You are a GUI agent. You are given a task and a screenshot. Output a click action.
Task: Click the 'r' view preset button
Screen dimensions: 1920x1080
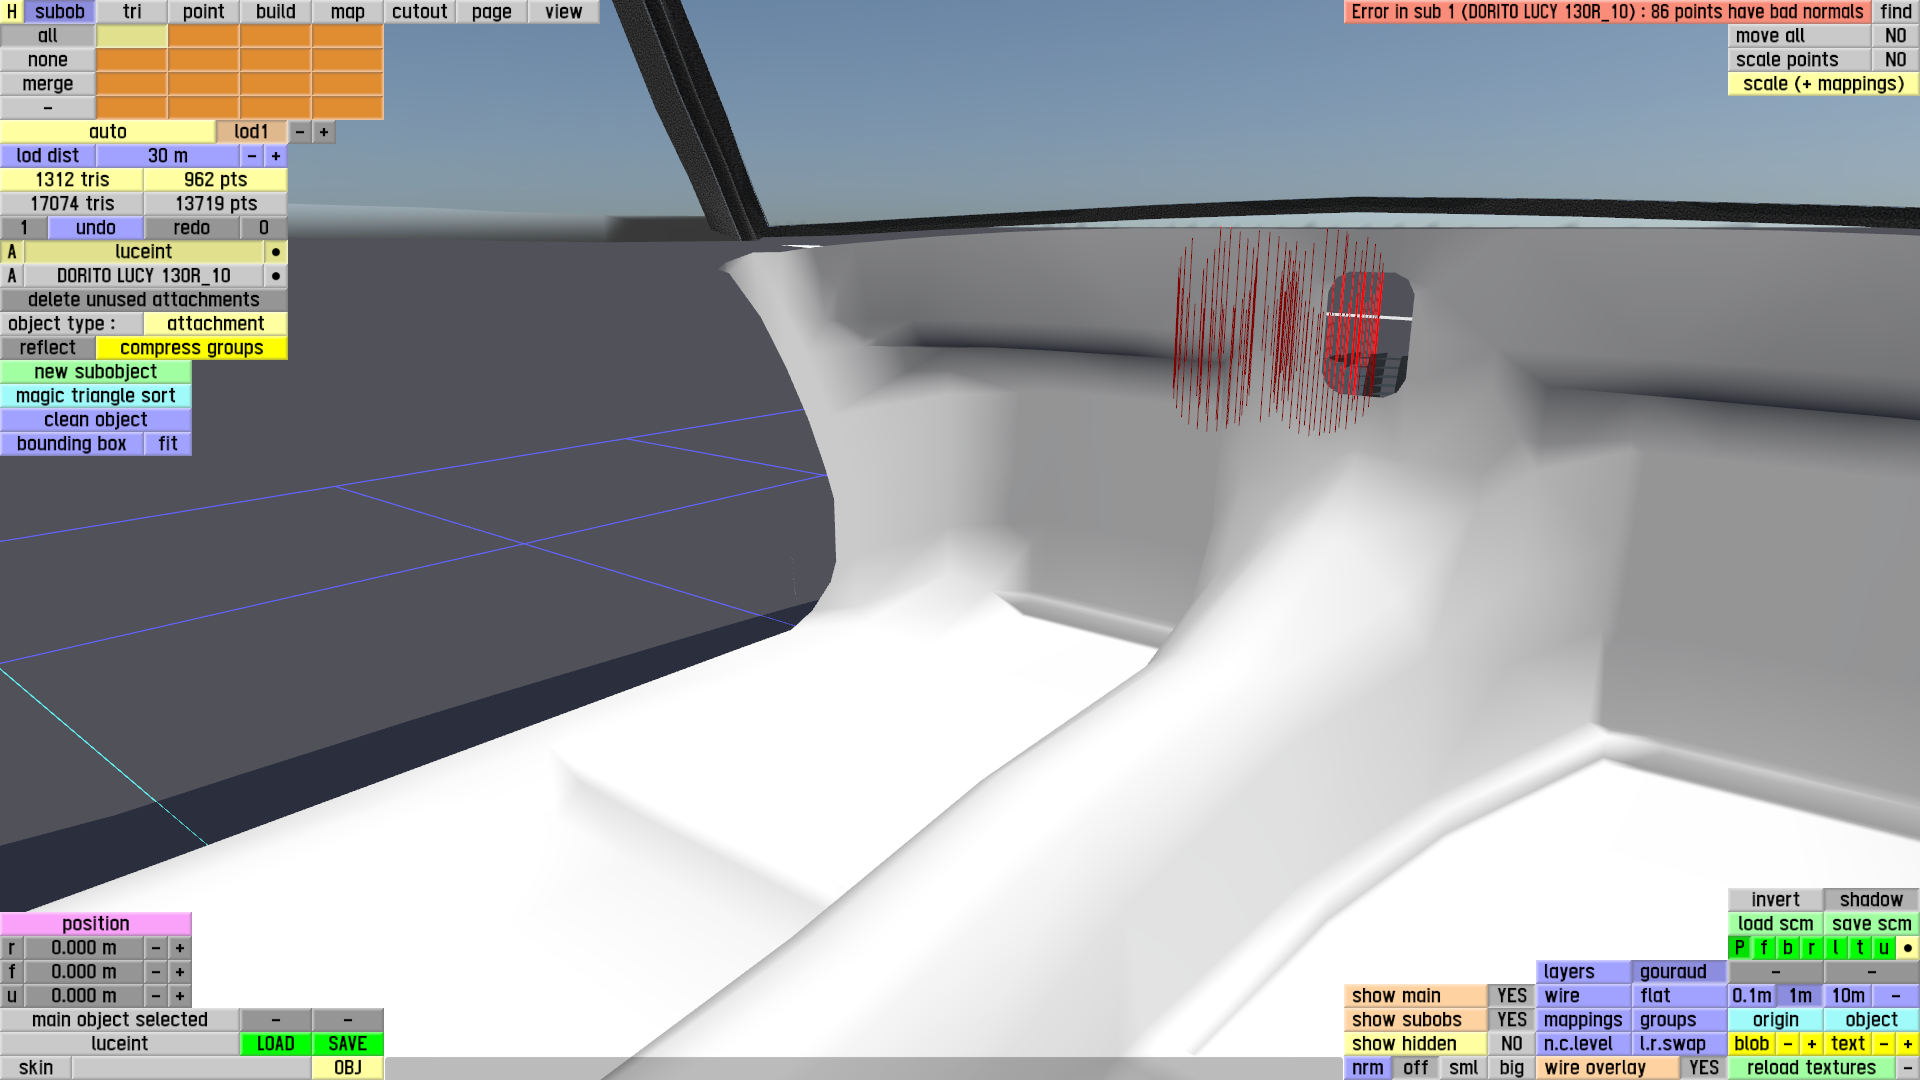[x=1811, y=948]
